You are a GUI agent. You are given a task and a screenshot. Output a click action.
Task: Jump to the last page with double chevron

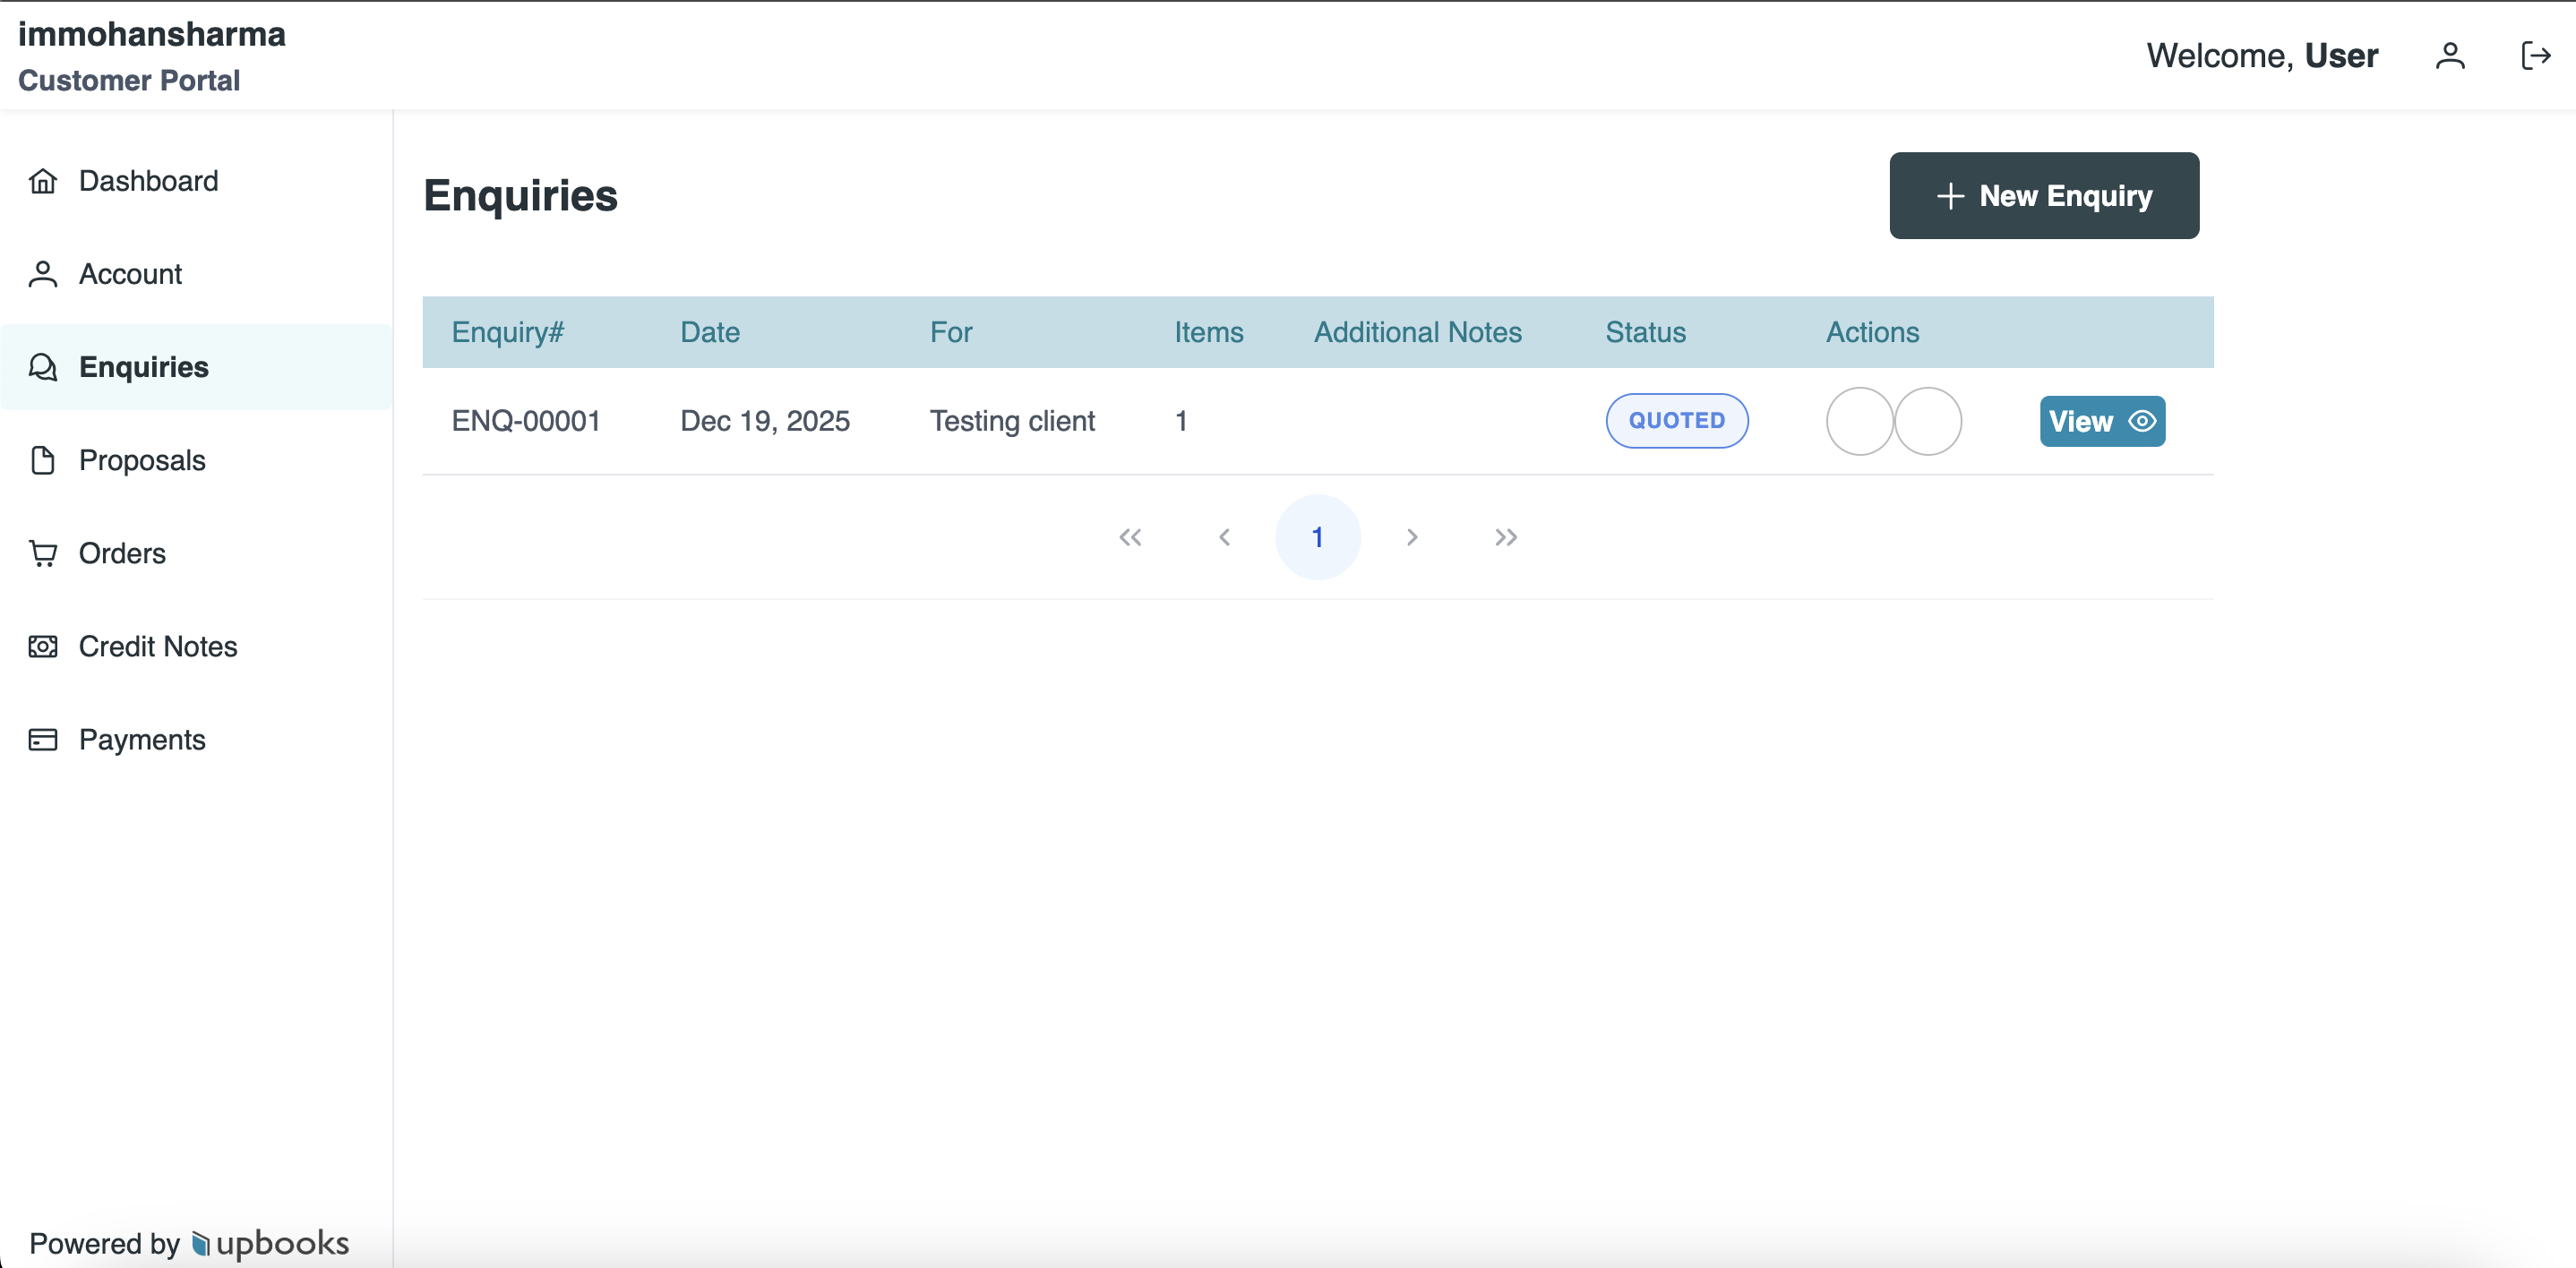[1506, 537]
